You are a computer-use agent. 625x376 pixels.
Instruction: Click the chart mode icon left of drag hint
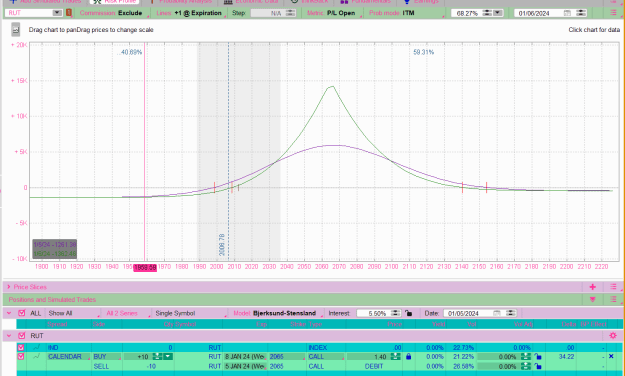pos(16,30)
